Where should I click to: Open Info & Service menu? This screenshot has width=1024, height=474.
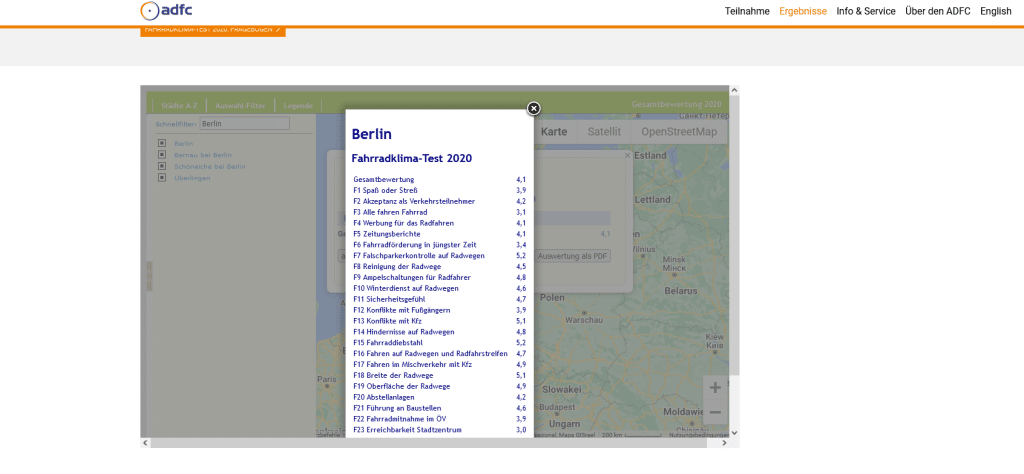pyautogui.click(x=866, y=11)
